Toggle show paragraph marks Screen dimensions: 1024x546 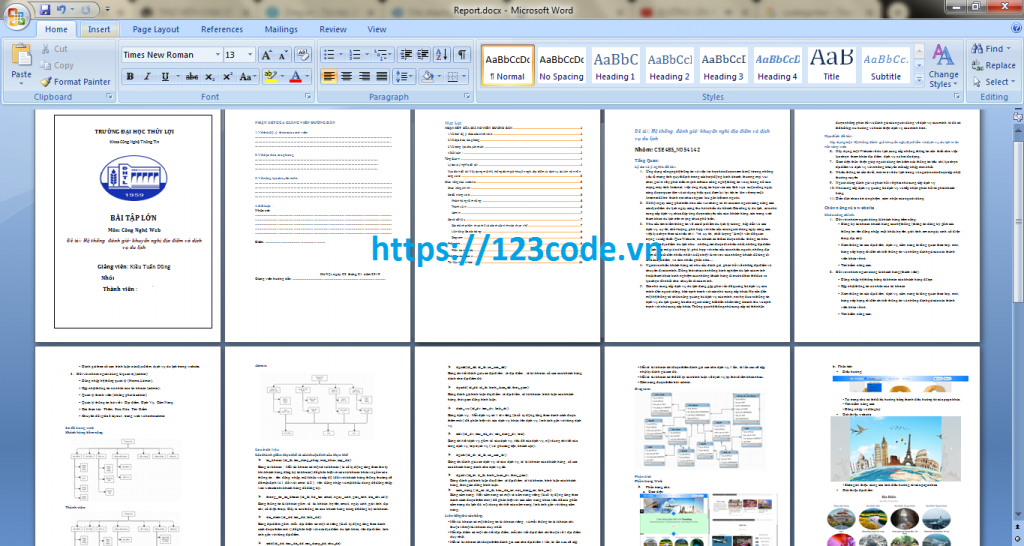462,55
